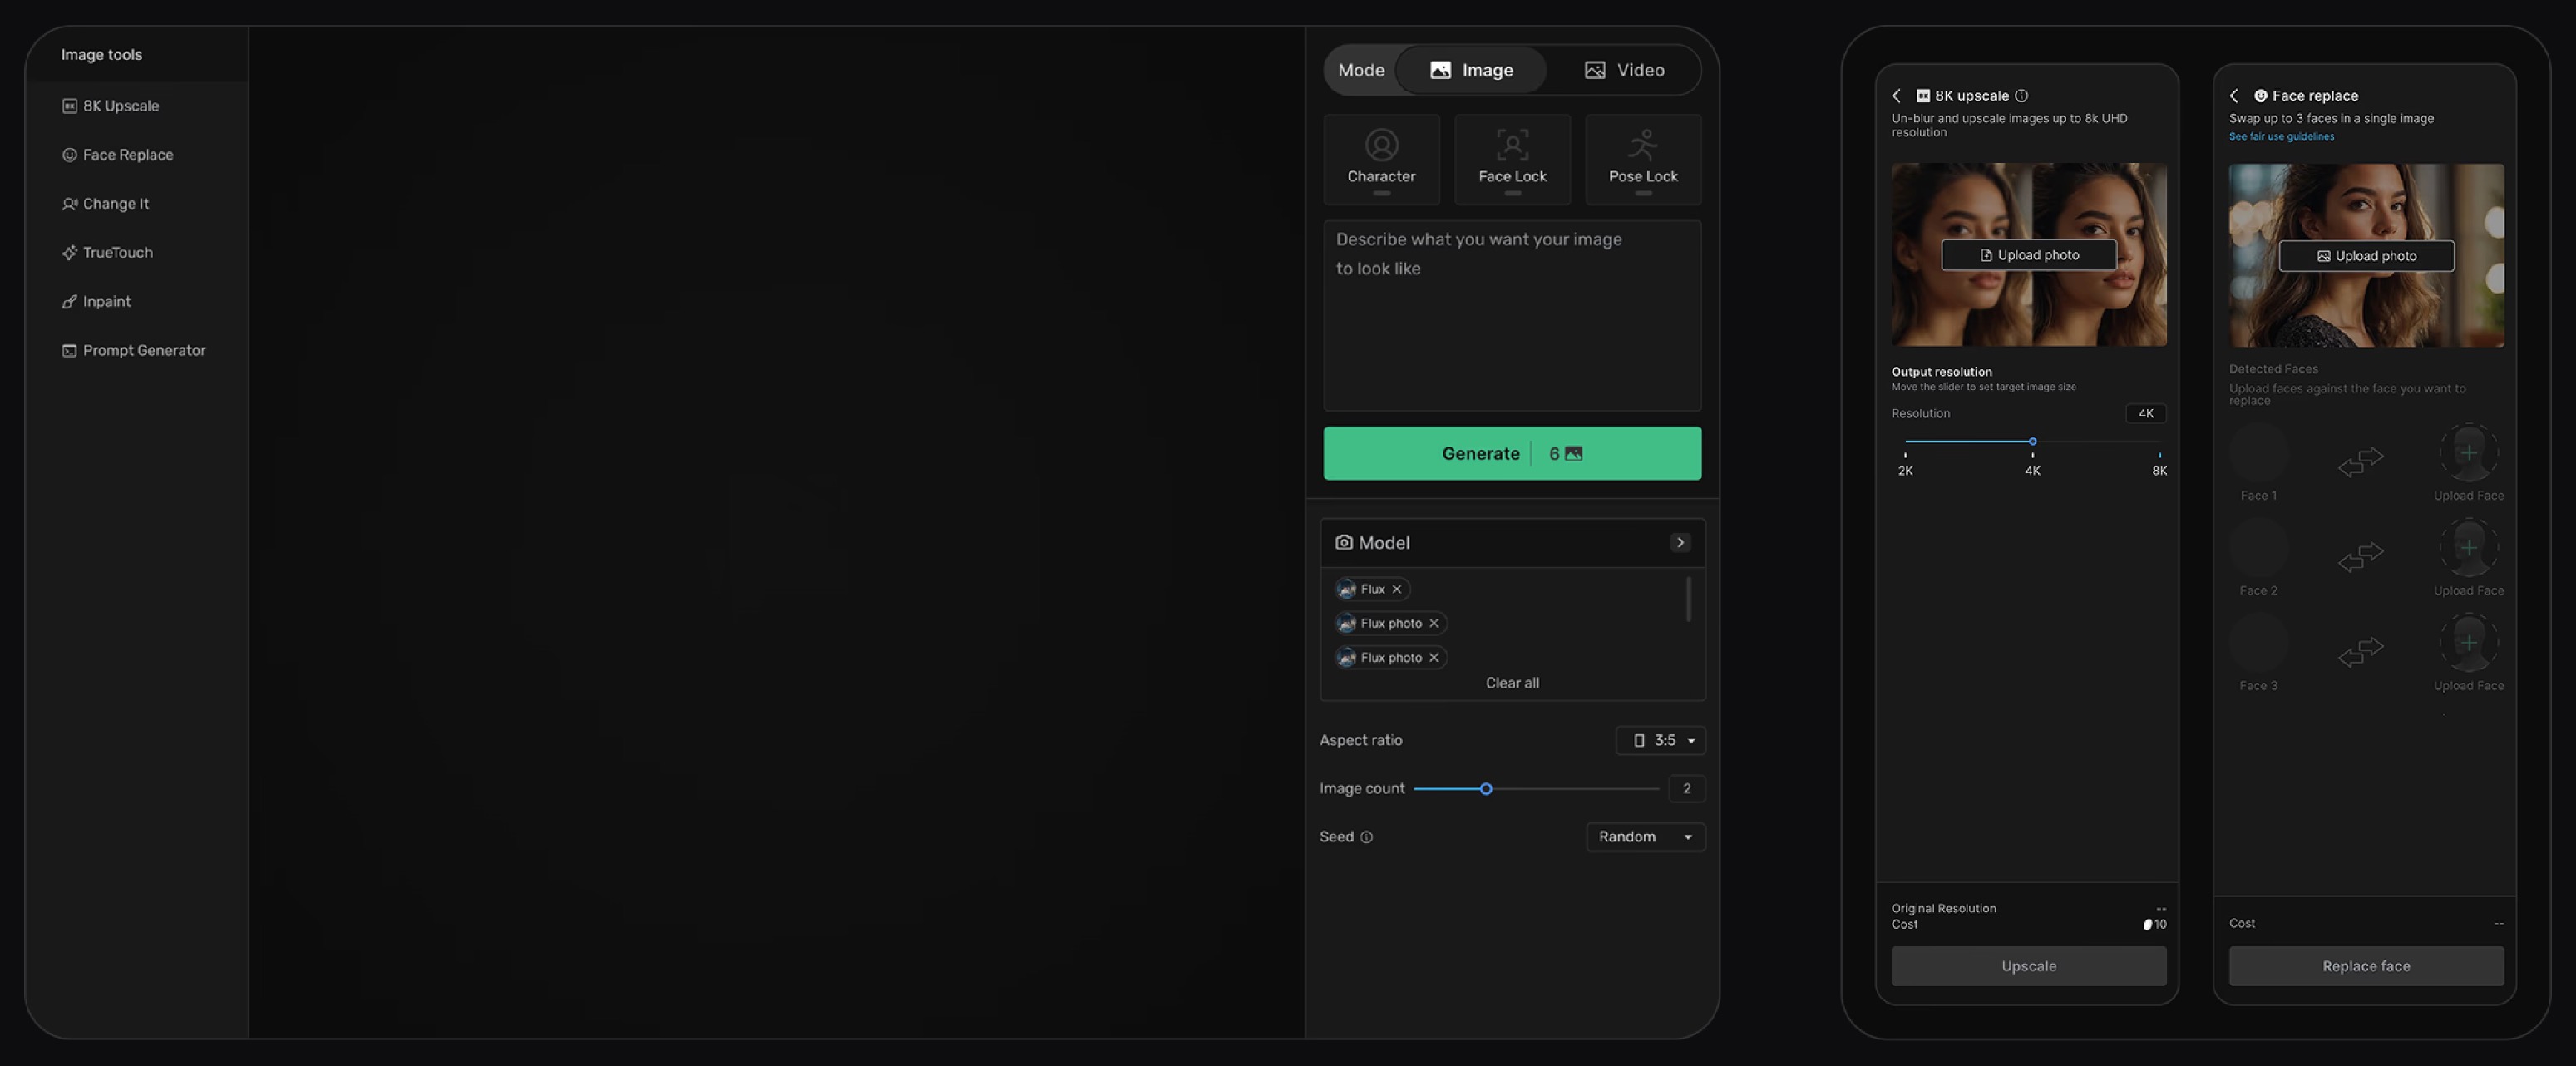Click the green Generate button
Image resolution: width=2576 pixels, height=1066 pixels.
click(1512, 454)
